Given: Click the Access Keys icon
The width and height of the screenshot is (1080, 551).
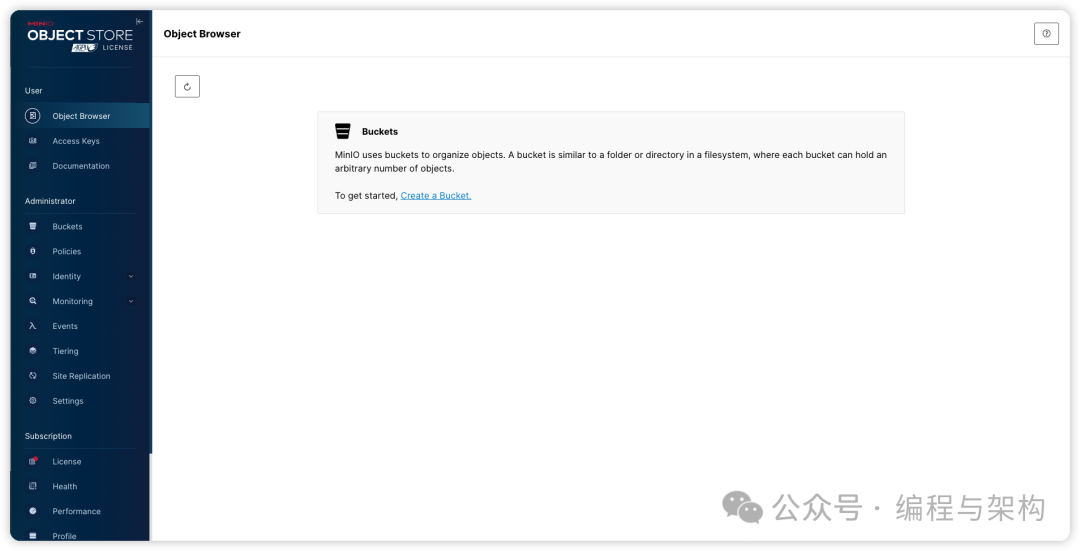Looking at the screenshot, I should (x=33, y=141).
